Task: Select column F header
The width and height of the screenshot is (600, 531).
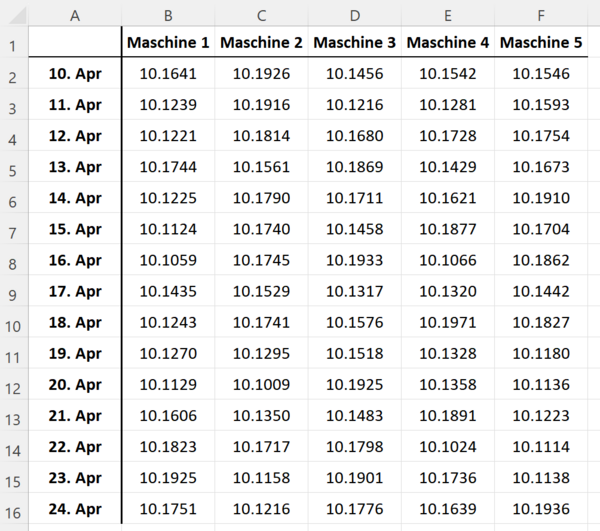Action: 541,15
